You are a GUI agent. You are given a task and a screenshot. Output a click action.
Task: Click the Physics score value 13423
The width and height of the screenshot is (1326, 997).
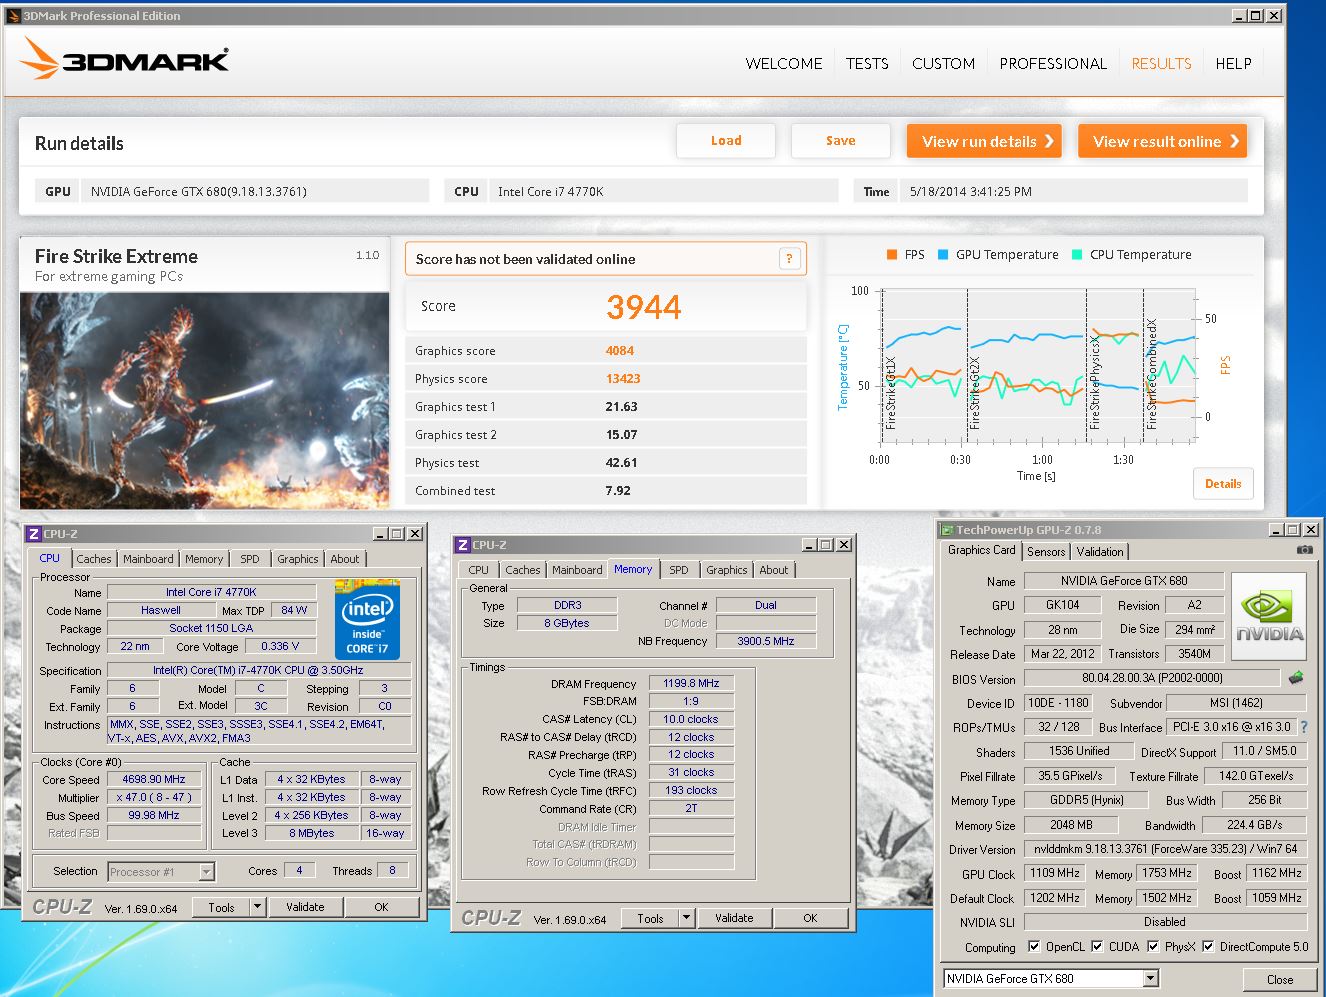click(x=623, y=379)
